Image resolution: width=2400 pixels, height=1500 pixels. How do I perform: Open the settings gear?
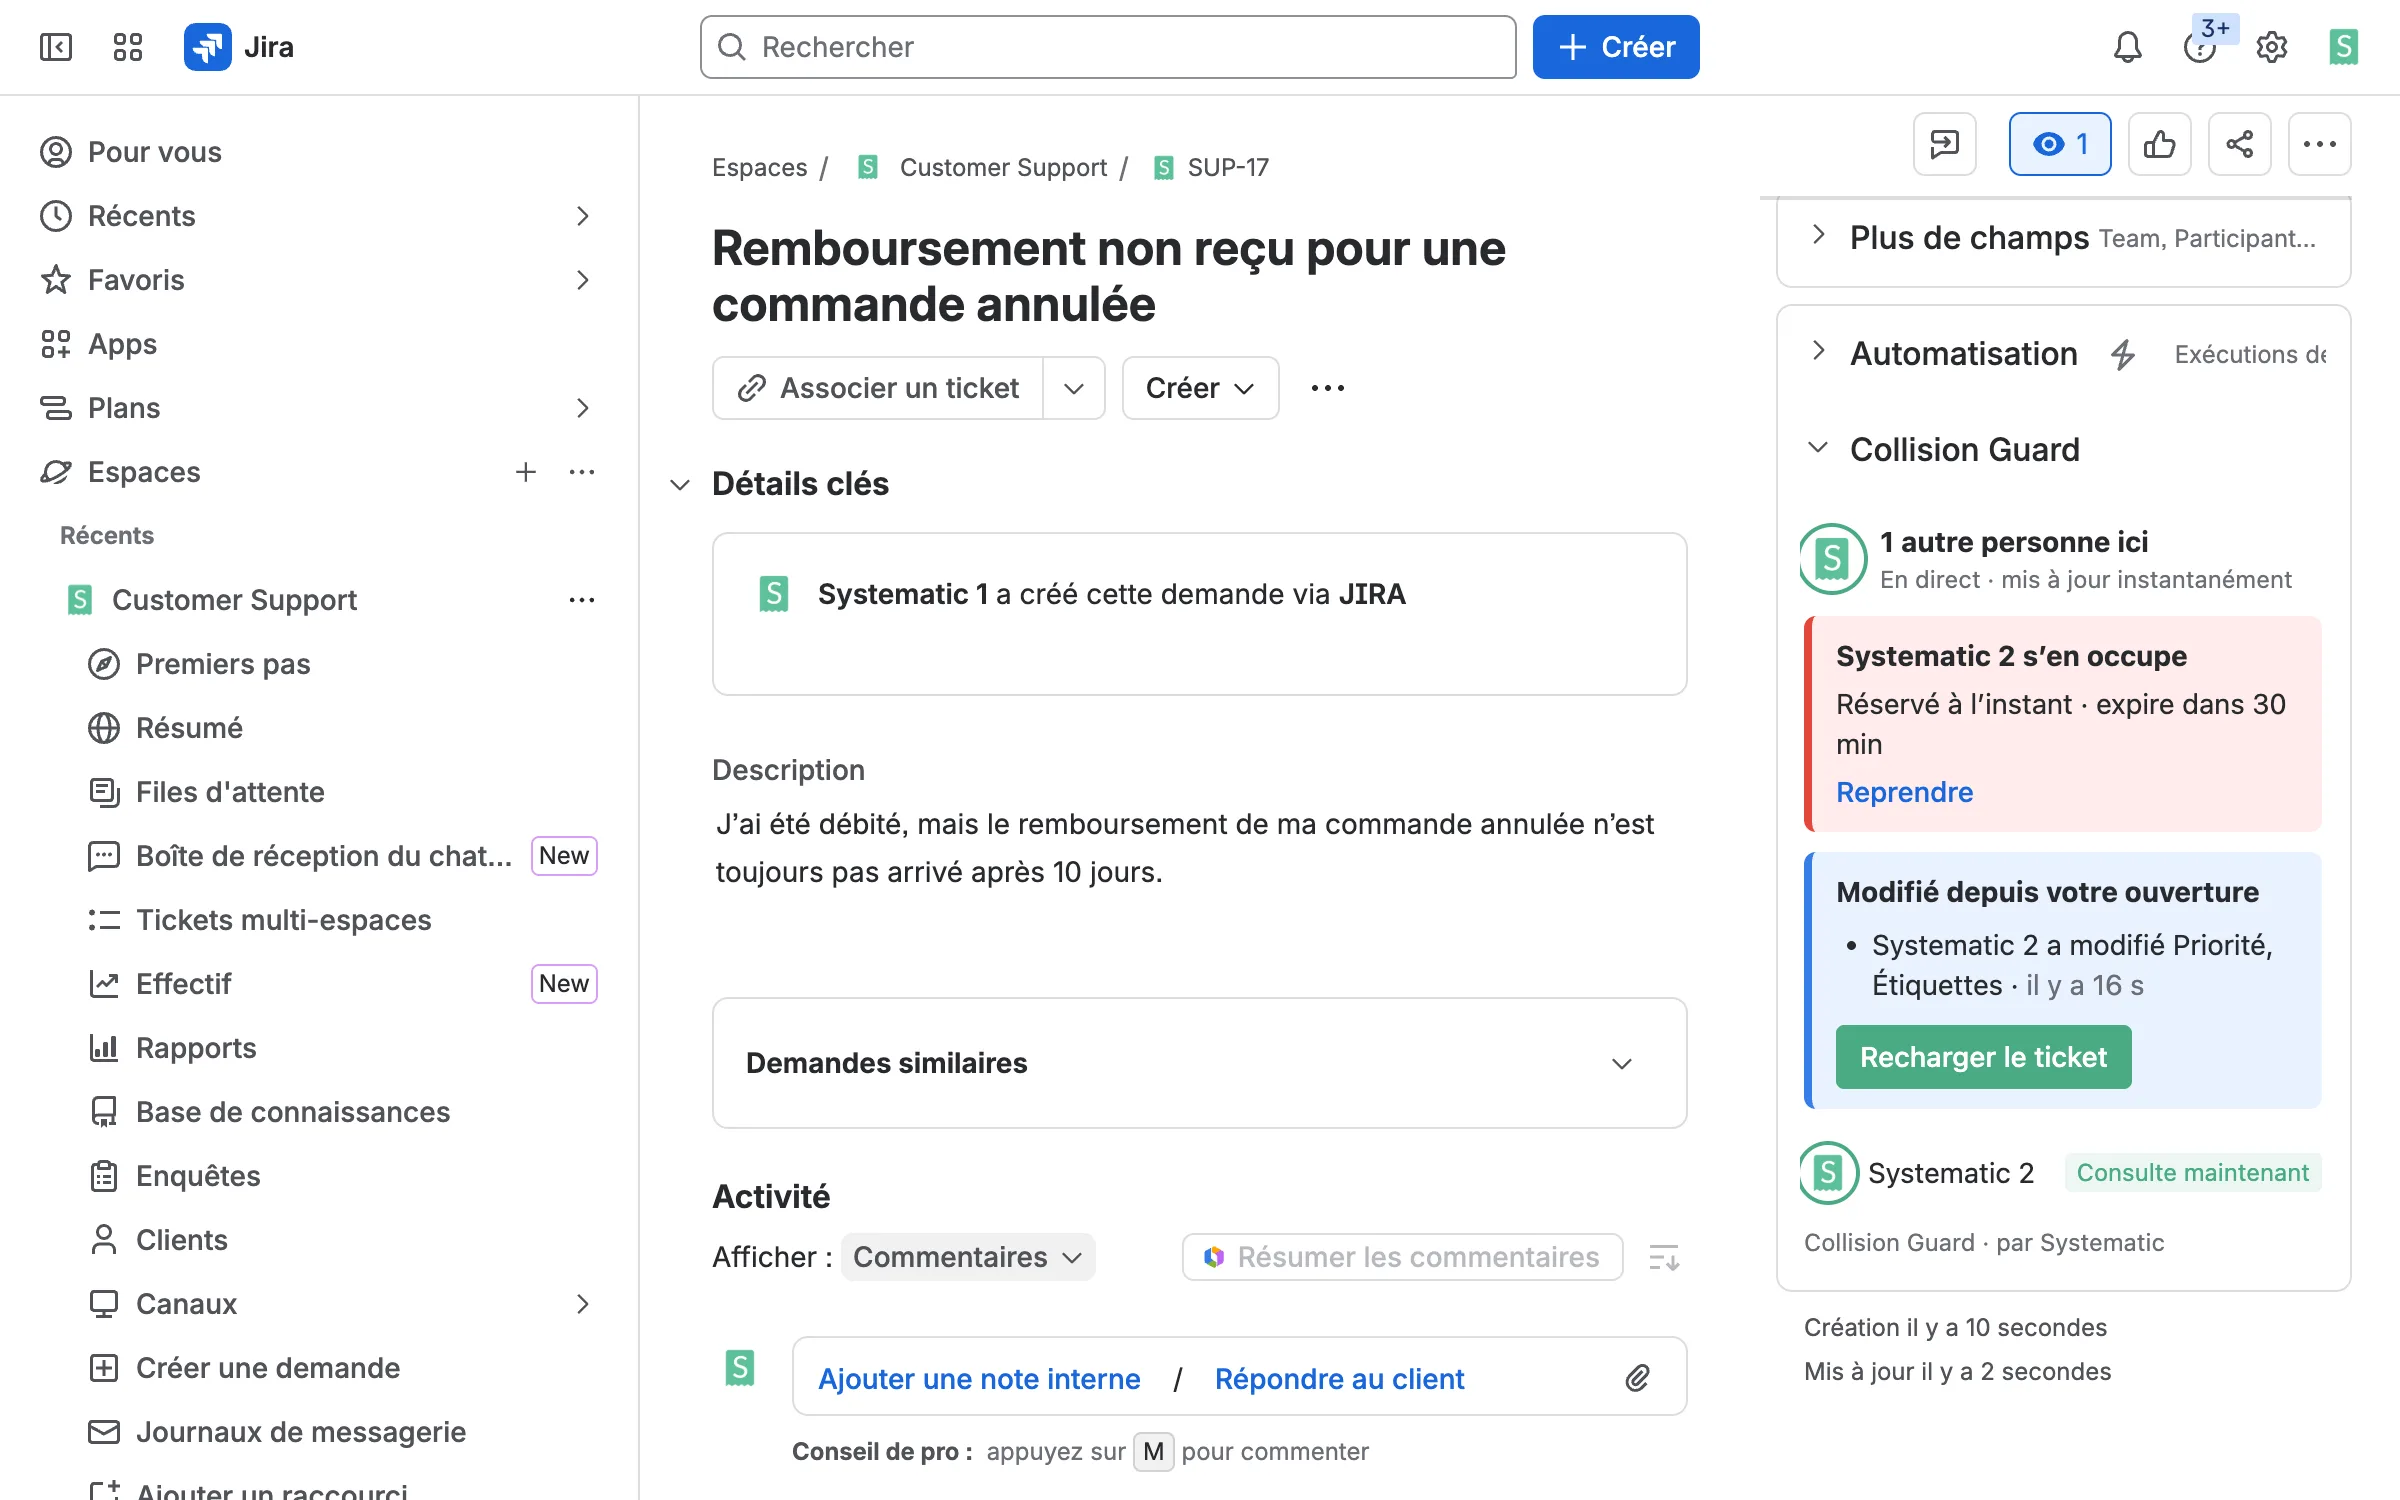click(2272, 47)
